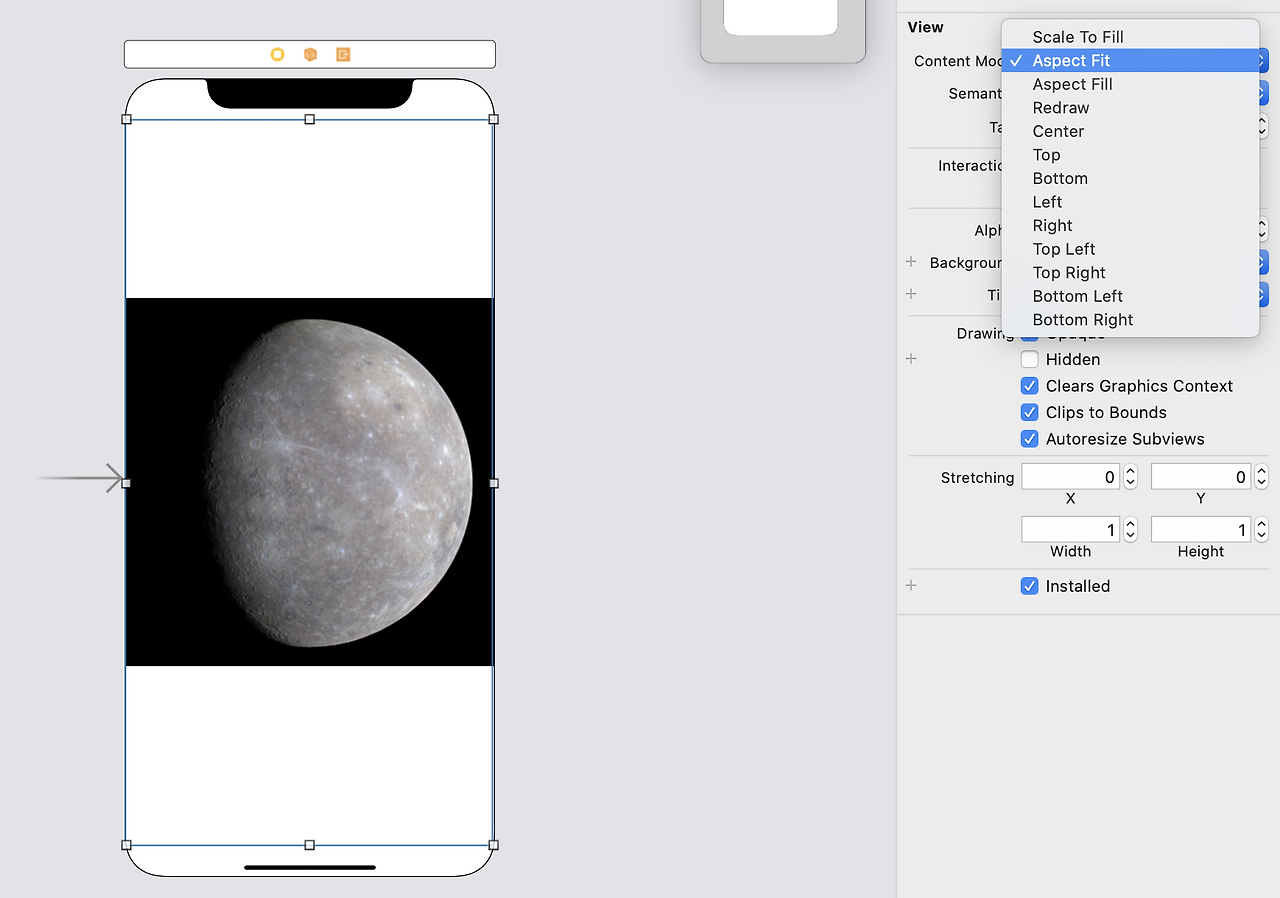The image size is (1280, 898).
Task: Click the yellow View Controller icon
Action: coord(278,54)
